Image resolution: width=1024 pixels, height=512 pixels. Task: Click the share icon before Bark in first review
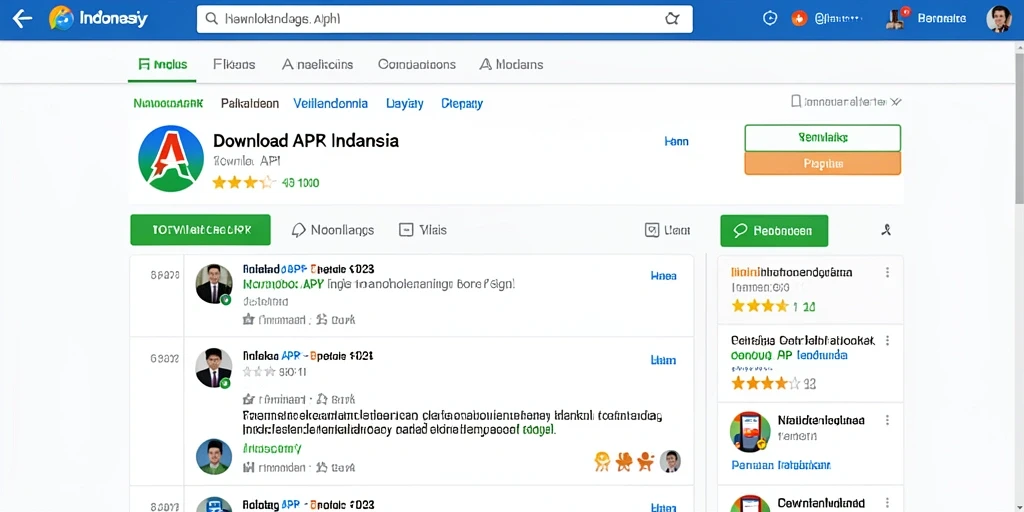coord(321,320)
